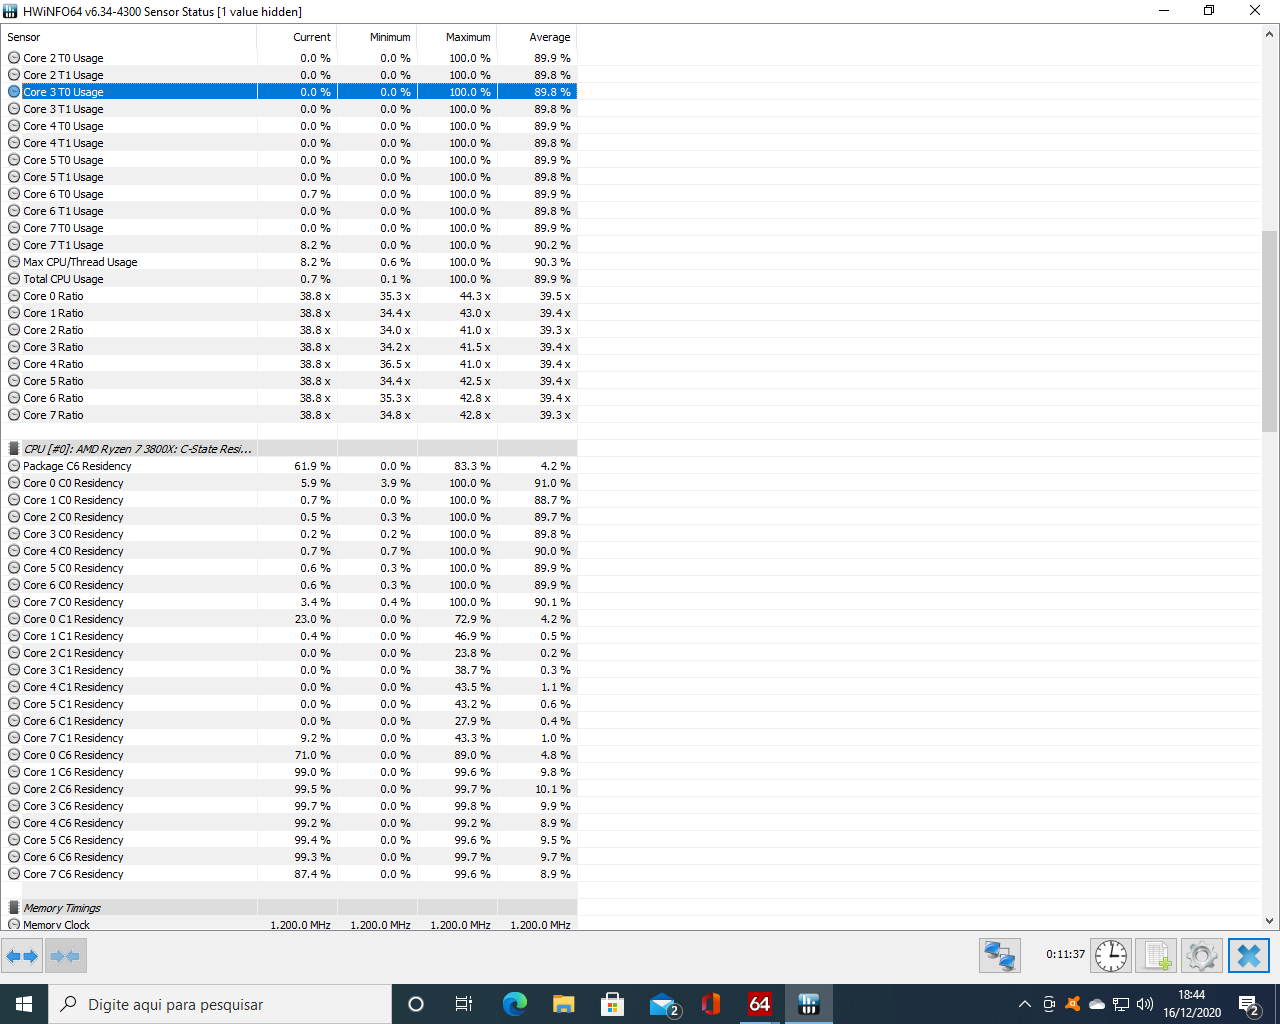Switch to the red 64 app in taskbar
1280x1024 pixels.
pos(760,1004)
